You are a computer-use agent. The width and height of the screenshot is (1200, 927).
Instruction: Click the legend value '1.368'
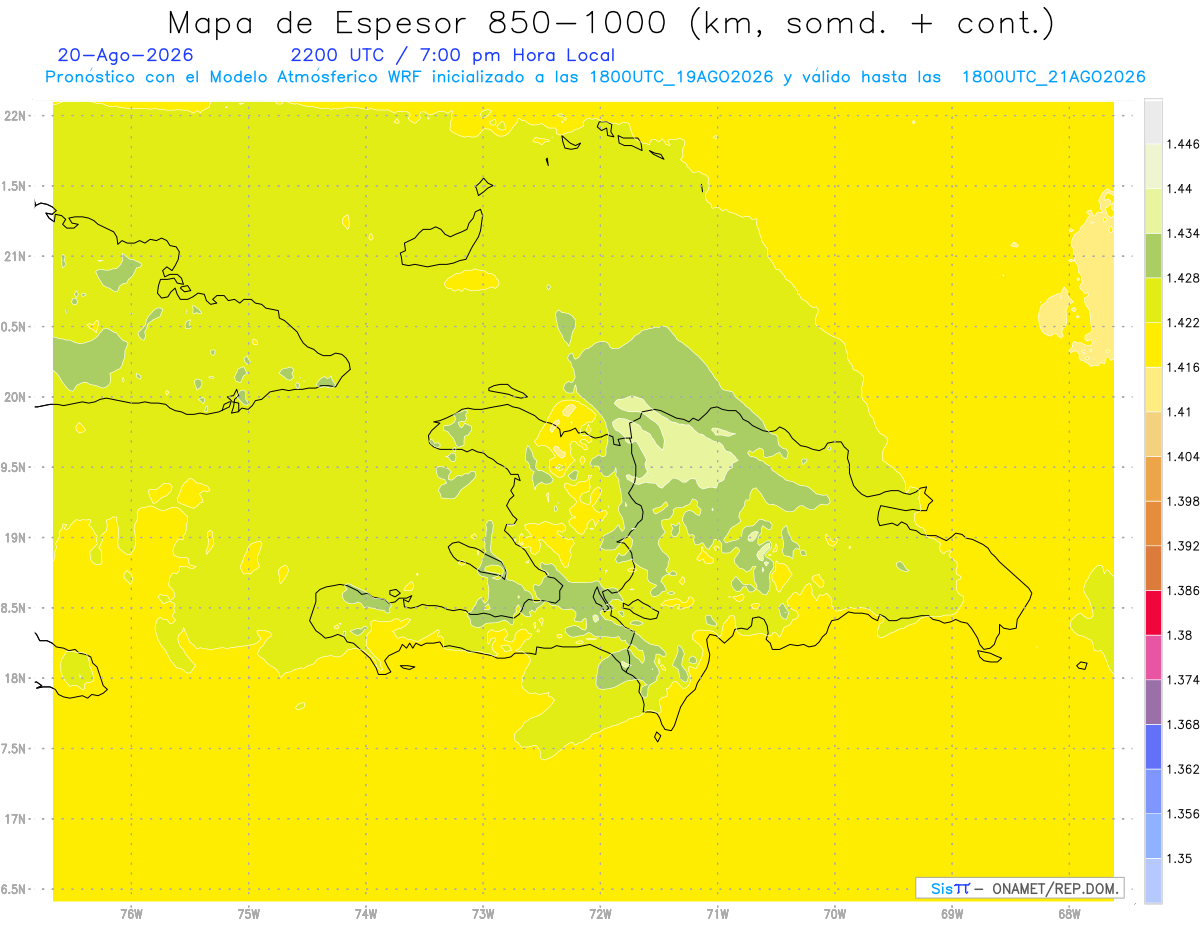[1183, 724]
